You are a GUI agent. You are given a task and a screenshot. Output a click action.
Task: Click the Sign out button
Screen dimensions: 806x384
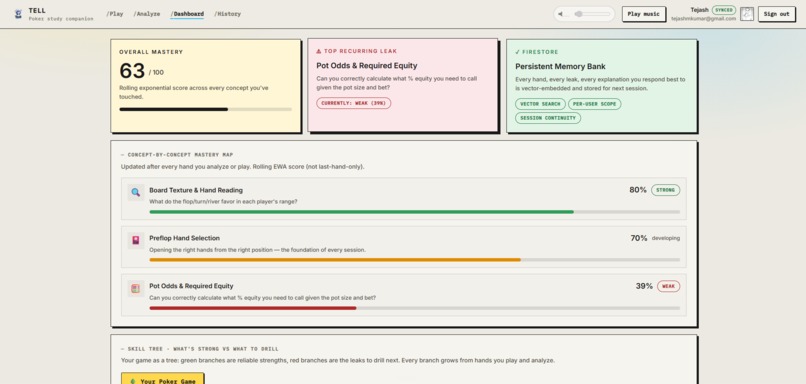(x=776, y=14)
